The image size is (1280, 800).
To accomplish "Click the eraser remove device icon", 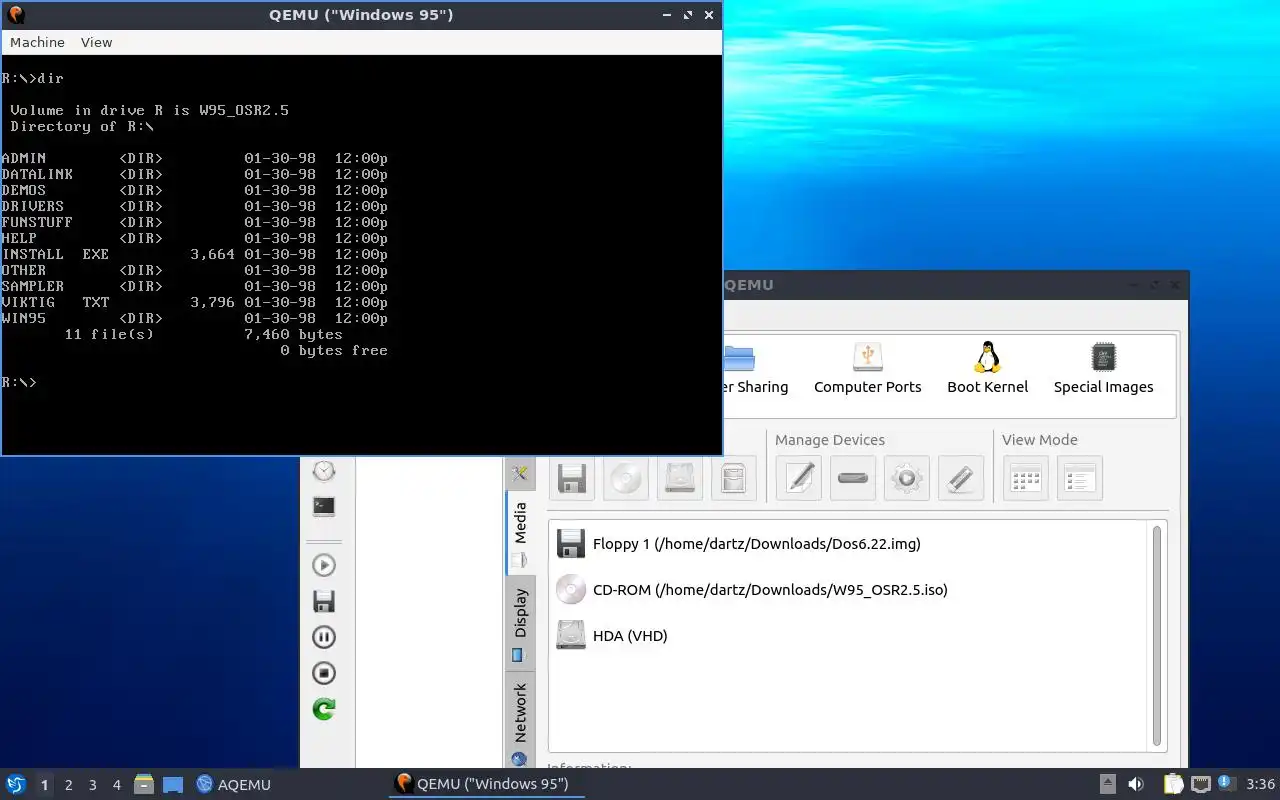I will tap(961, 478).
